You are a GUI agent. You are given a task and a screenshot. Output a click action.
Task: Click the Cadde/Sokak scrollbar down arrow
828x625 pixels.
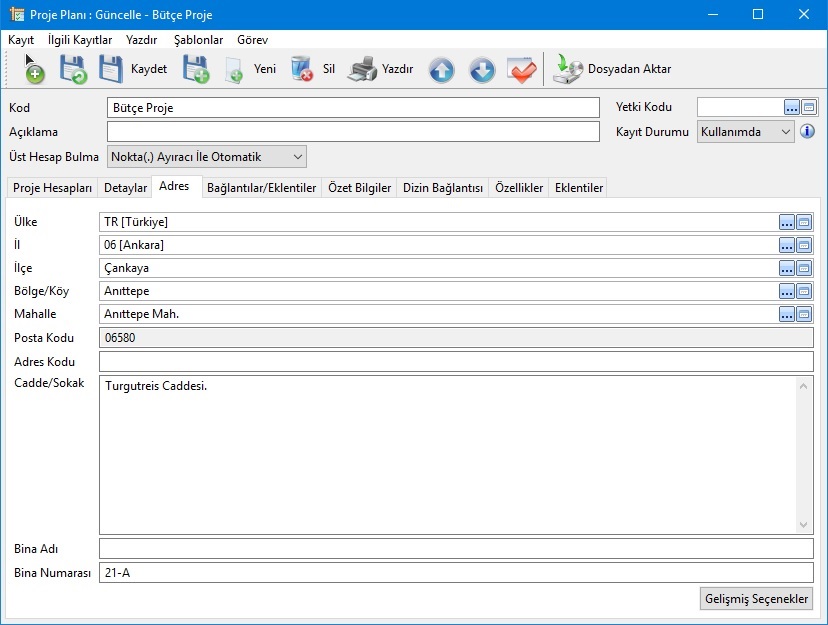(x=804, y=526)
